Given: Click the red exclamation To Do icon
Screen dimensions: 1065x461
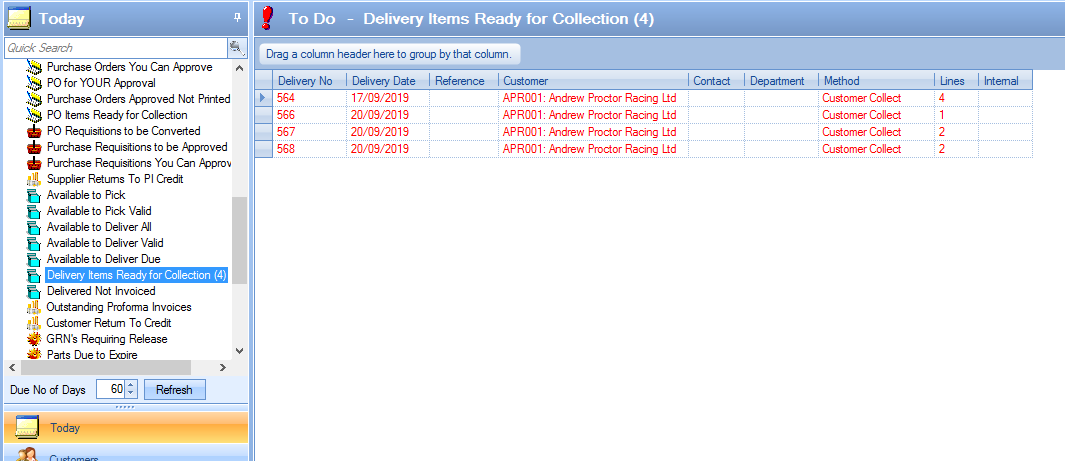Looking at the screenshot, I should [x=267, y=18].
